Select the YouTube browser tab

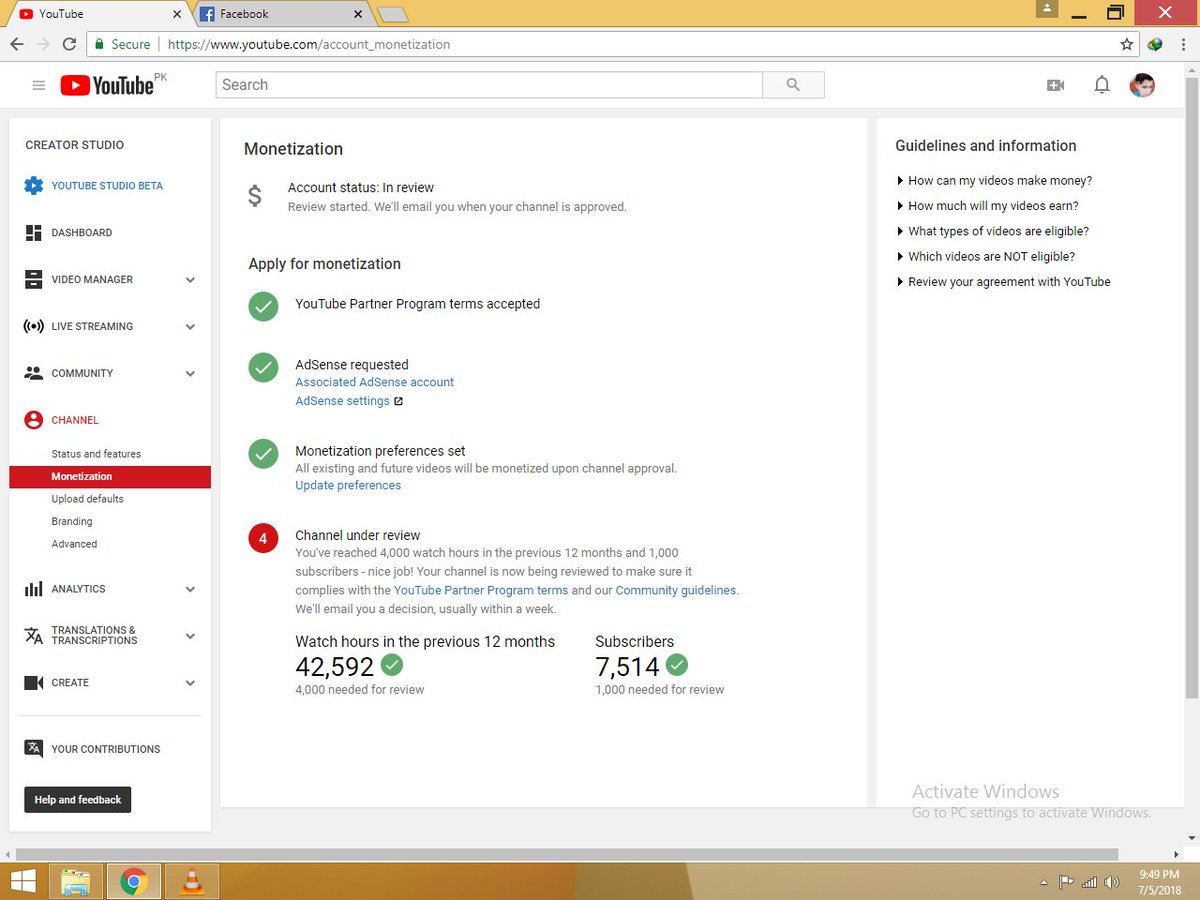point(98,14)
